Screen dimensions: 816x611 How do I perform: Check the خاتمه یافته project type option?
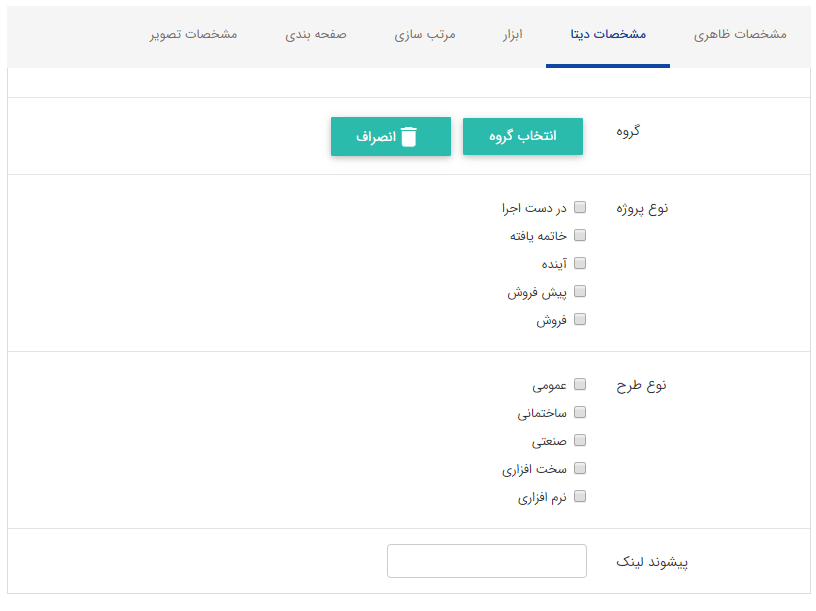(578, 235)
